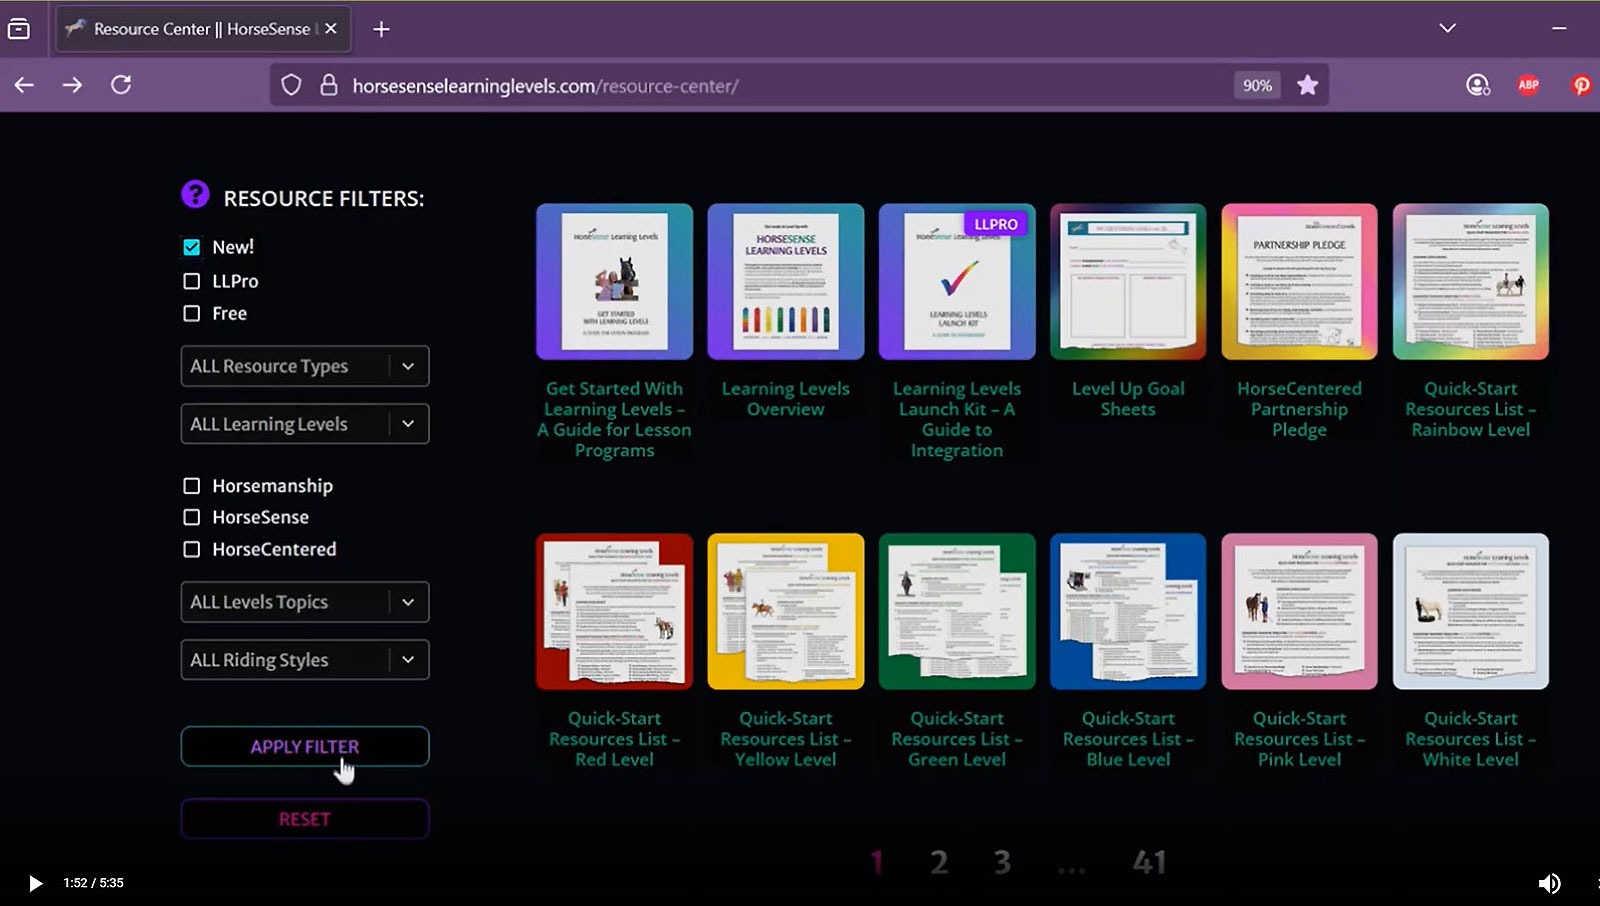Click the browser back arrow

coord(24,85)
